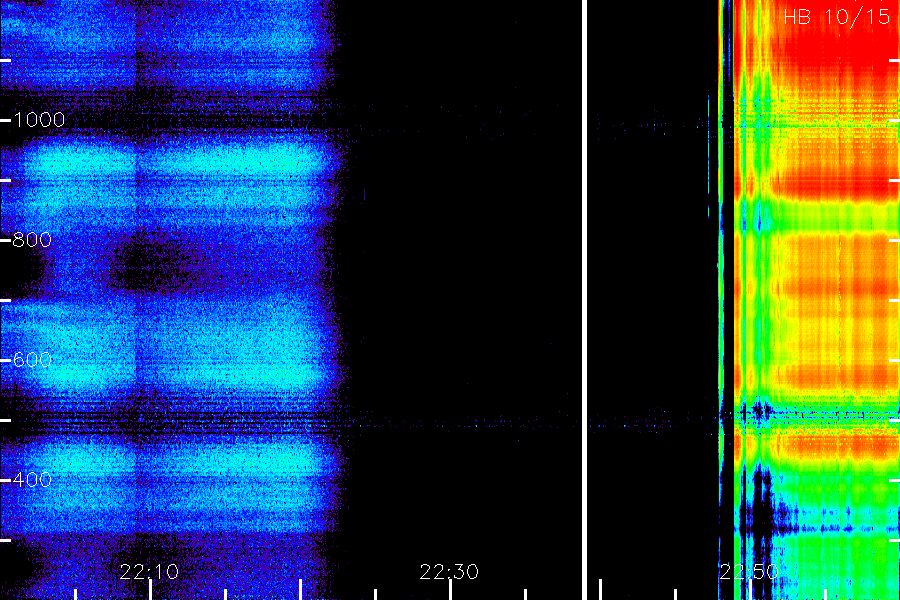Click the 22:50 time axis label
Image resolution: width=900 pixels, height=600 pixels.
point(749,572)
